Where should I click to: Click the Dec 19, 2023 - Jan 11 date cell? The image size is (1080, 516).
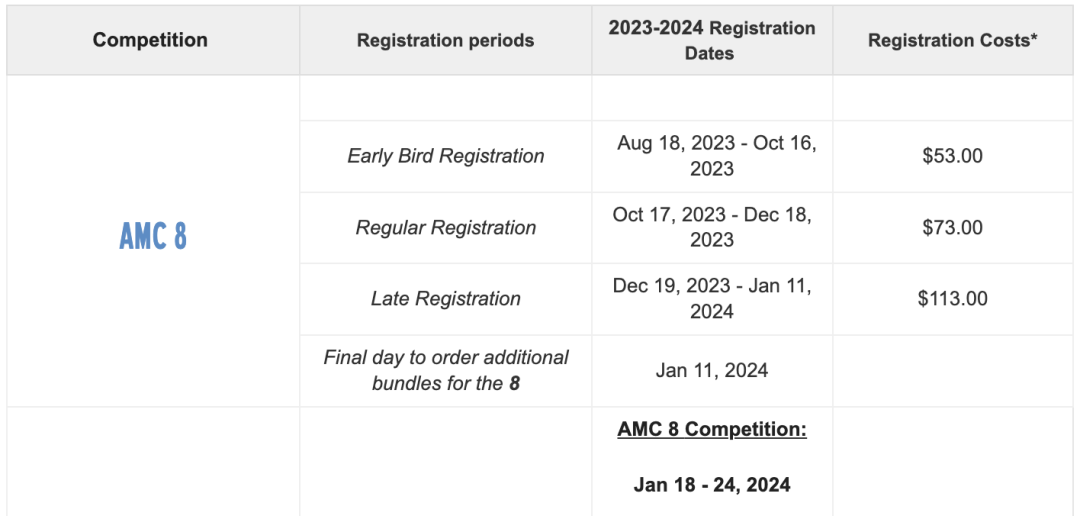pos(712,299)
